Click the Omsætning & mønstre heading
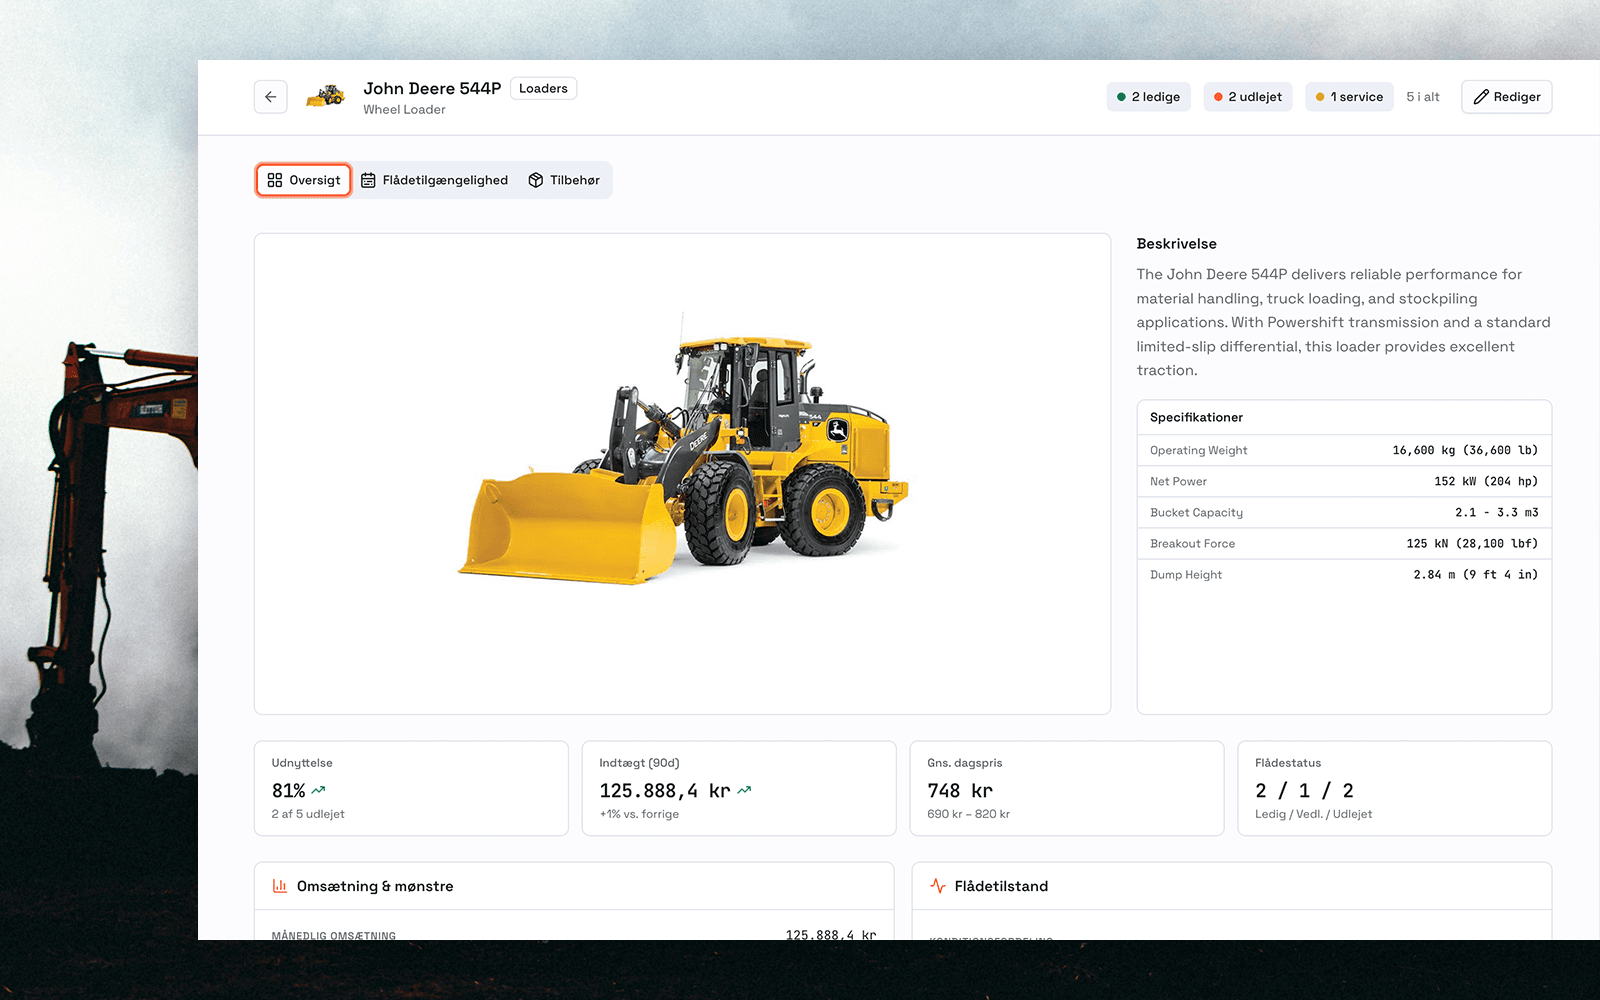Viewport: 1600px width, 1000px height. point(375,886)
